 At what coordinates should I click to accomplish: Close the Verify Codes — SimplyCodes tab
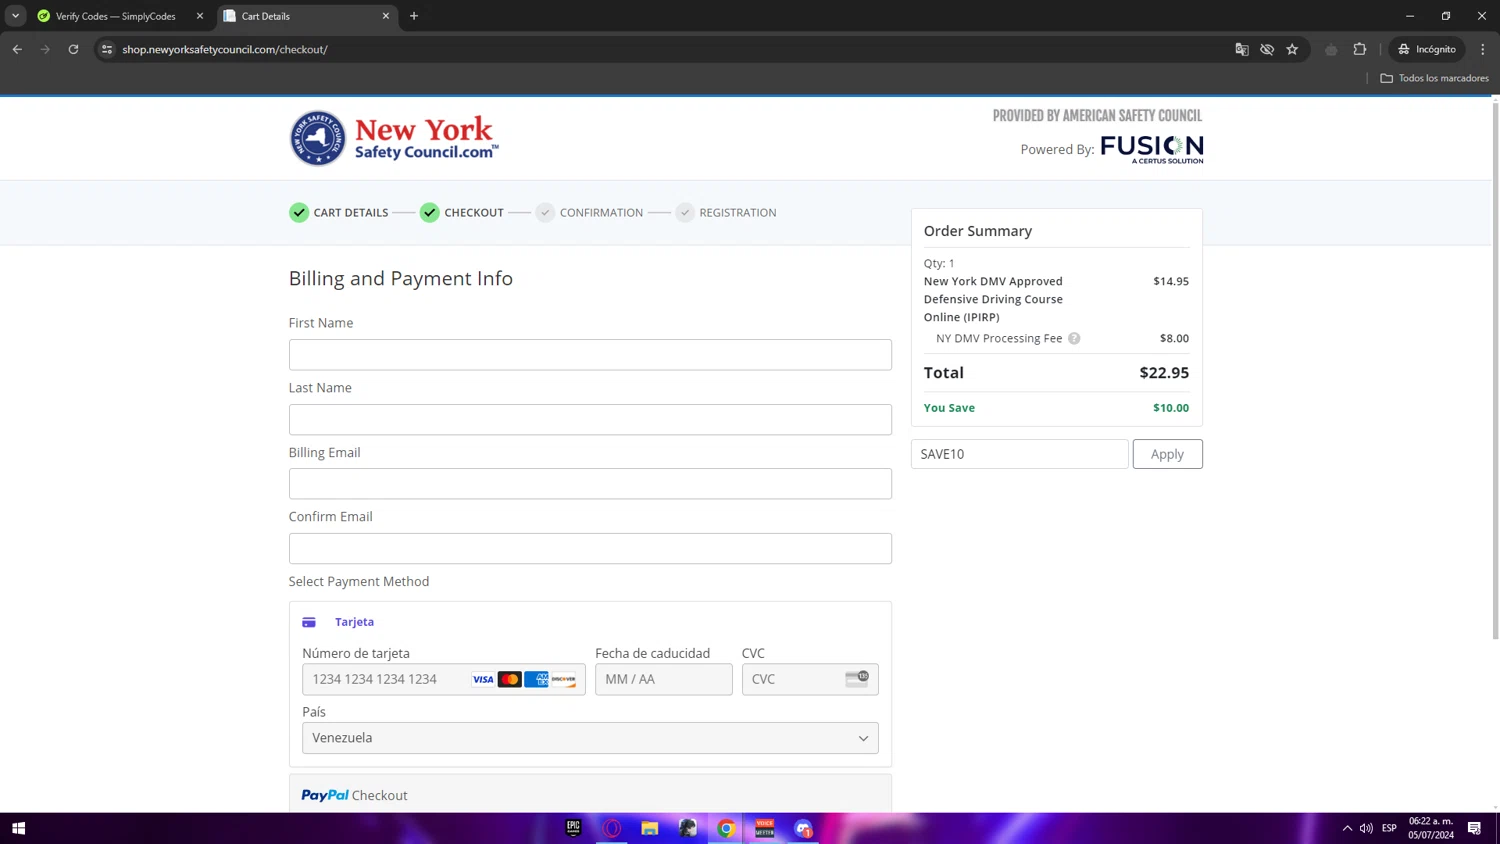click(x=200, y=16)
